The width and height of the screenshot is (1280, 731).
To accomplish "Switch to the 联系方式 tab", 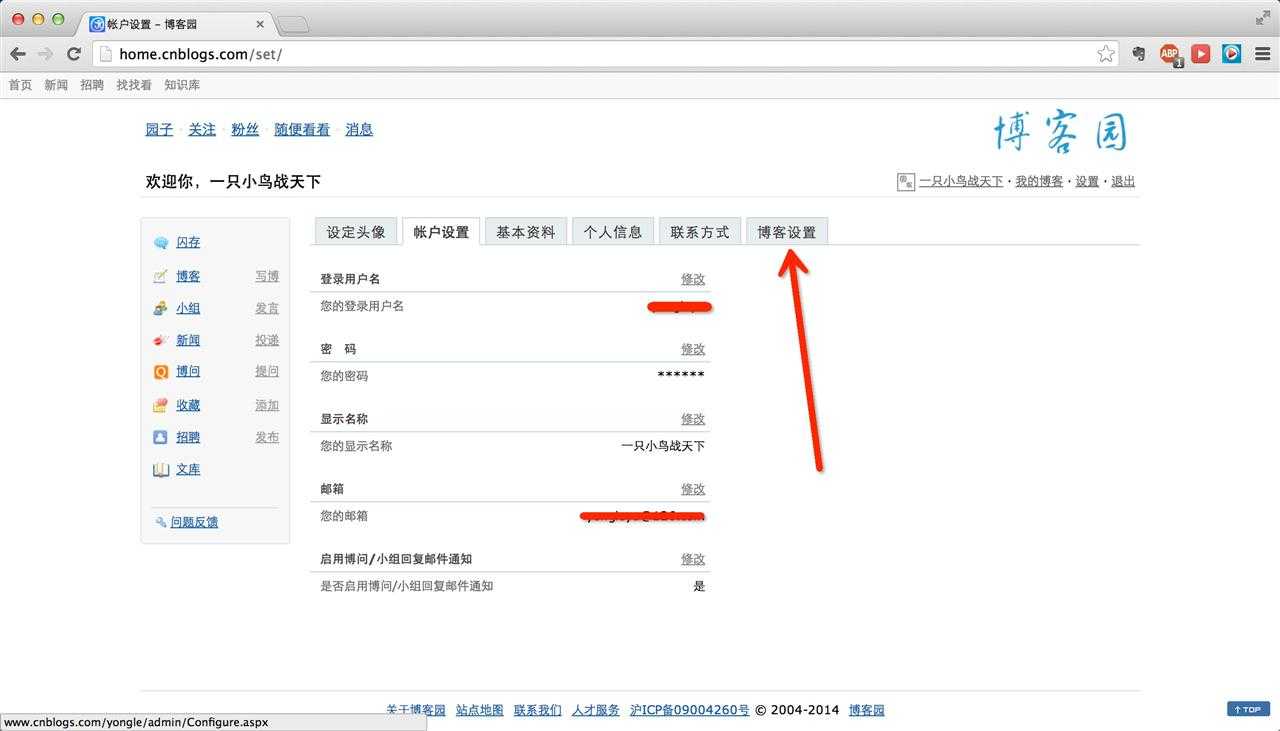I will point(700,232).
